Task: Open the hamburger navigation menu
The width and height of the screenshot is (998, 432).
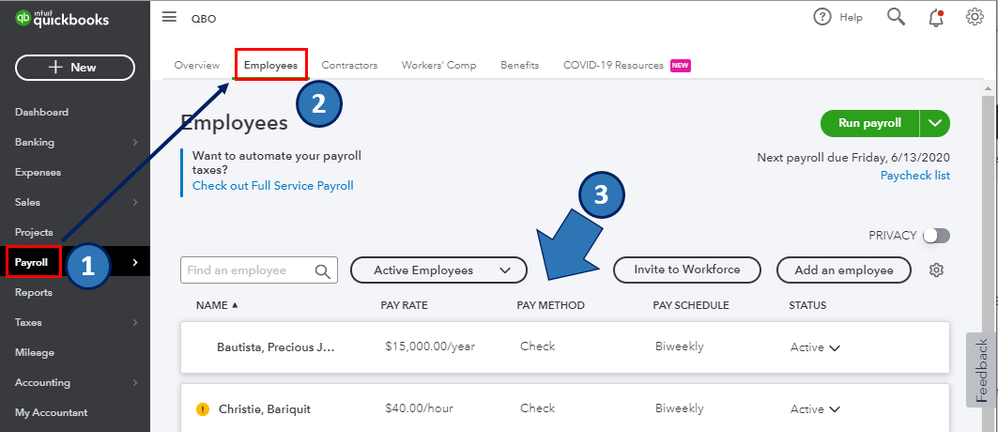Action: [x=169, y=17]
